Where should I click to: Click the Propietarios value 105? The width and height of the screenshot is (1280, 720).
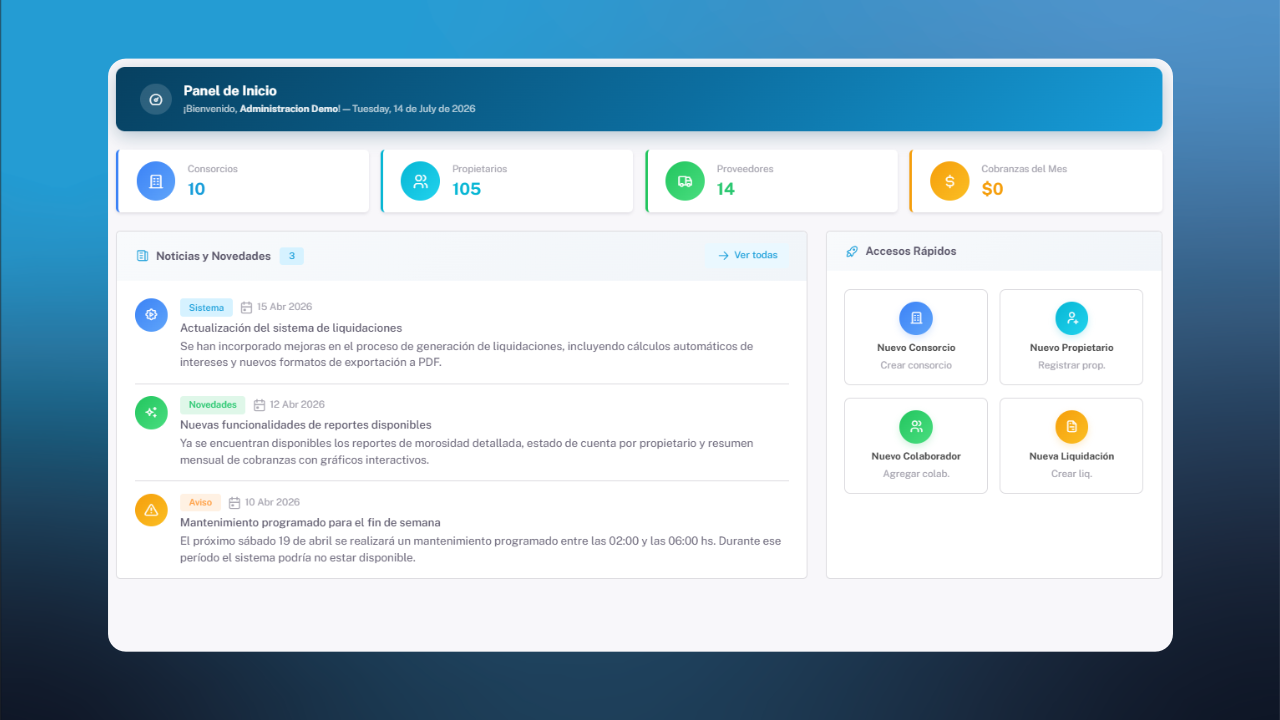tap(466, 189)
